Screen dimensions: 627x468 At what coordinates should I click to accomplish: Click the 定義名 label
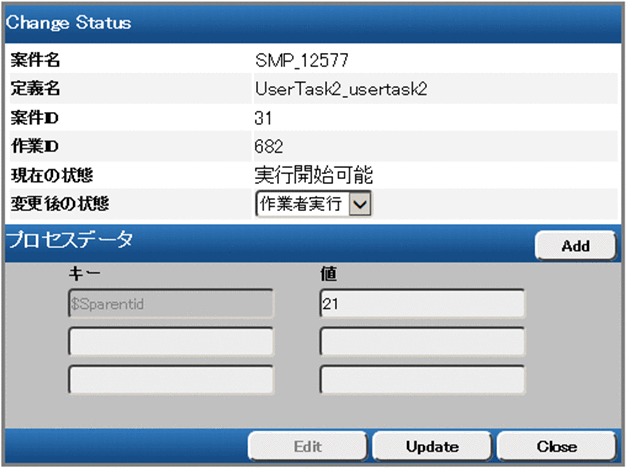point(35,88)
